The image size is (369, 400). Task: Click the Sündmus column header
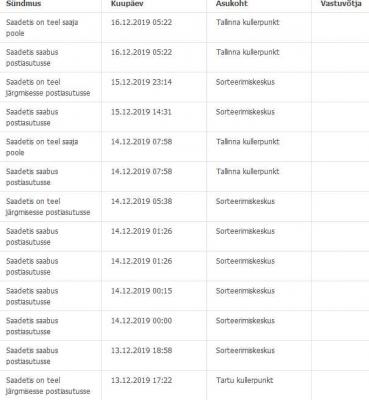24,4
